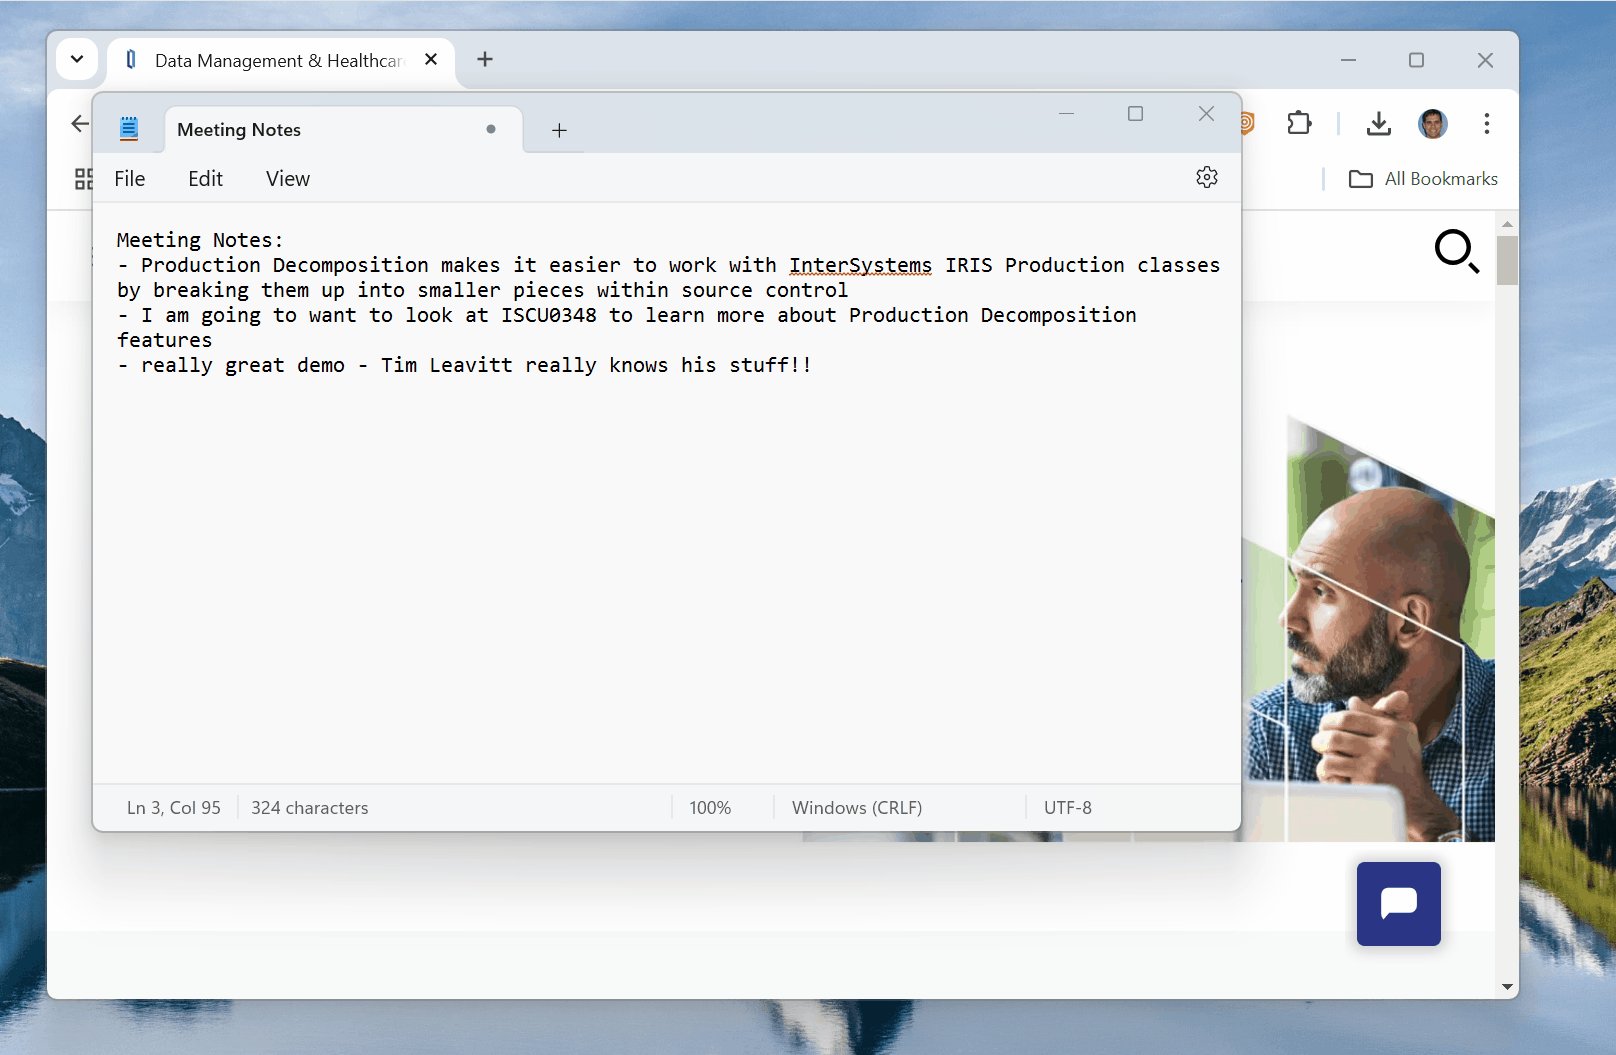The height and width of the screenshot is (1055, 1616).
Task: Open the File menu in Notepad
Action: pos(129,178)
